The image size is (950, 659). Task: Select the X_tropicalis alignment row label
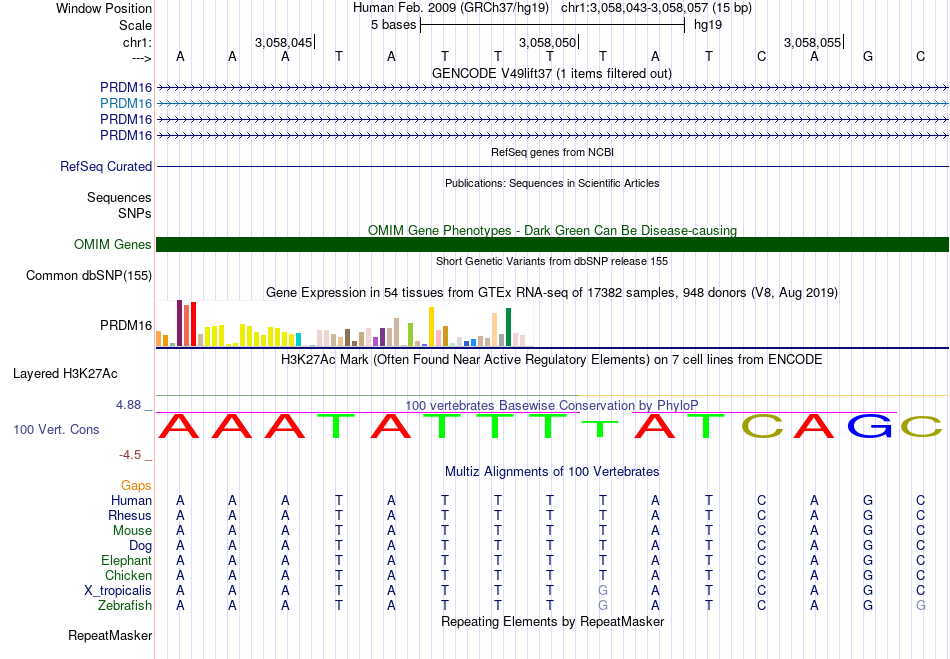point(118,591)
